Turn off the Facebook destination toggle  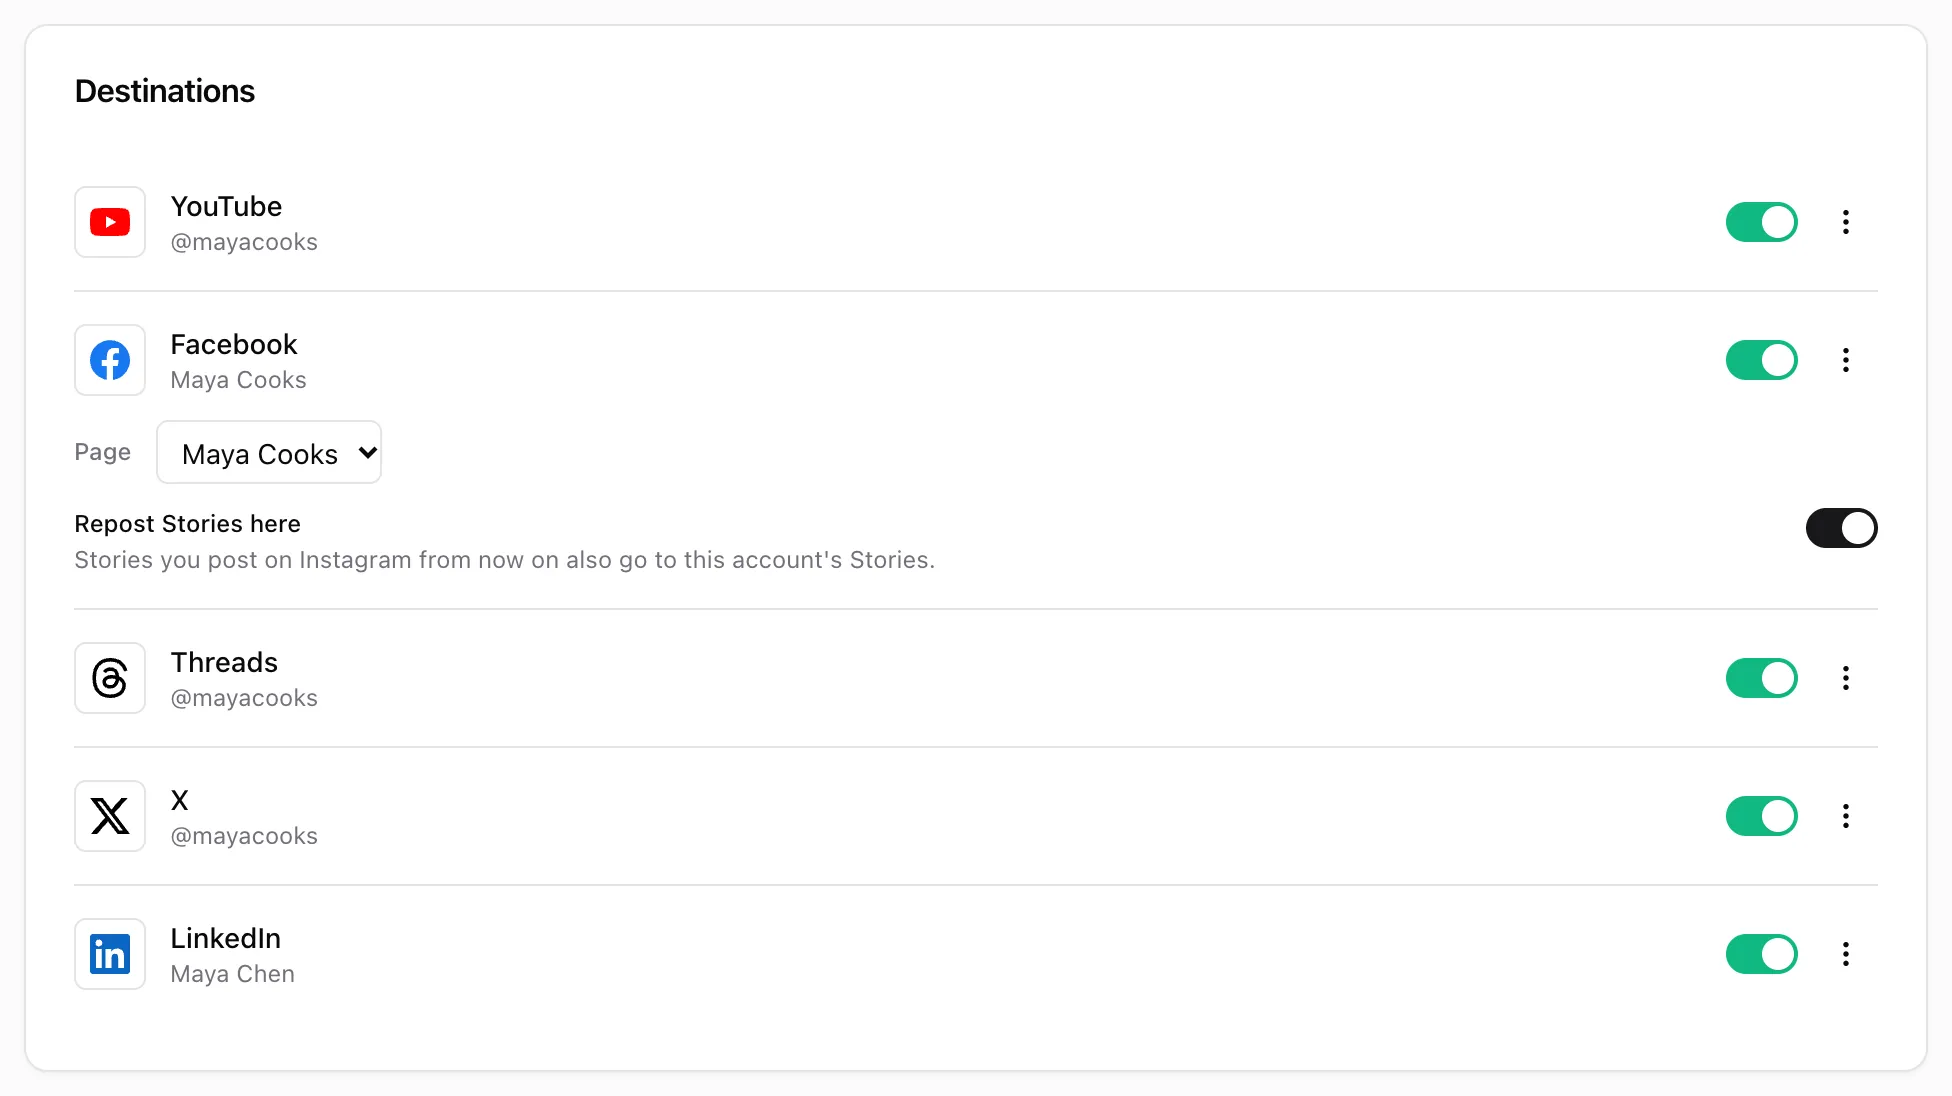click(1762, 360)
